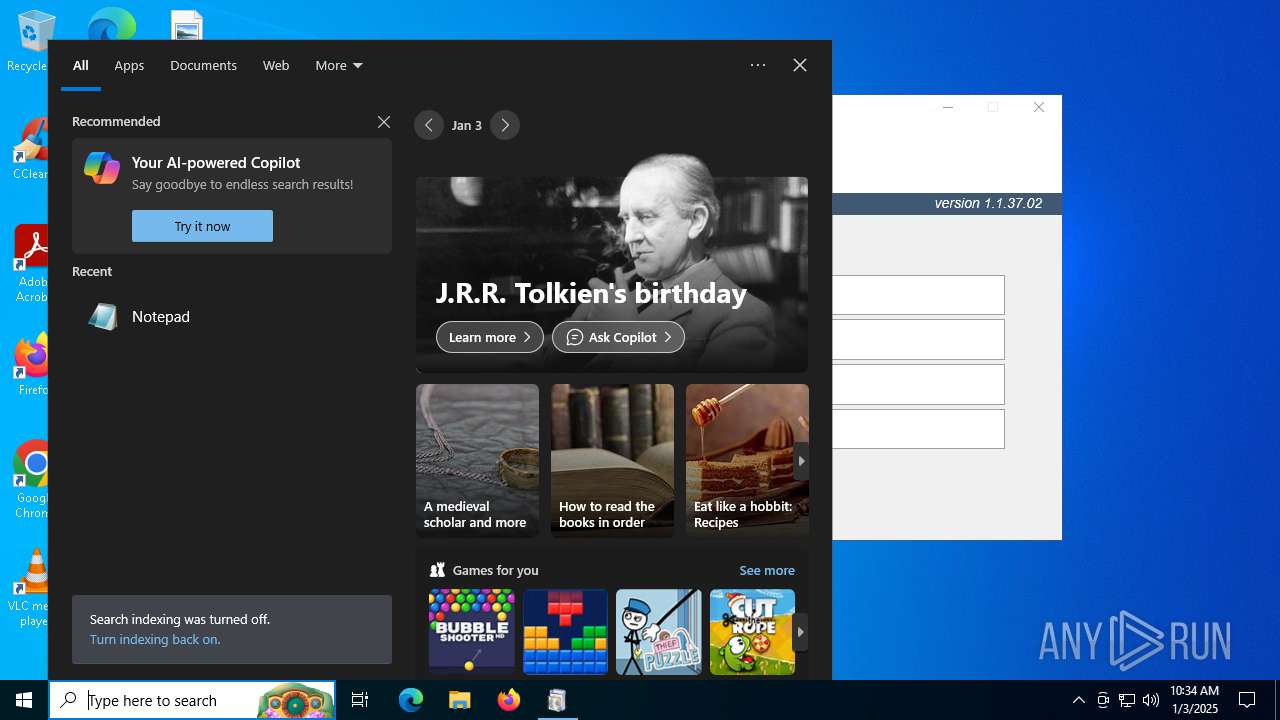Dismiss the Recommended section
Screen dimensions: 1280x720
[x=384, y=122]
